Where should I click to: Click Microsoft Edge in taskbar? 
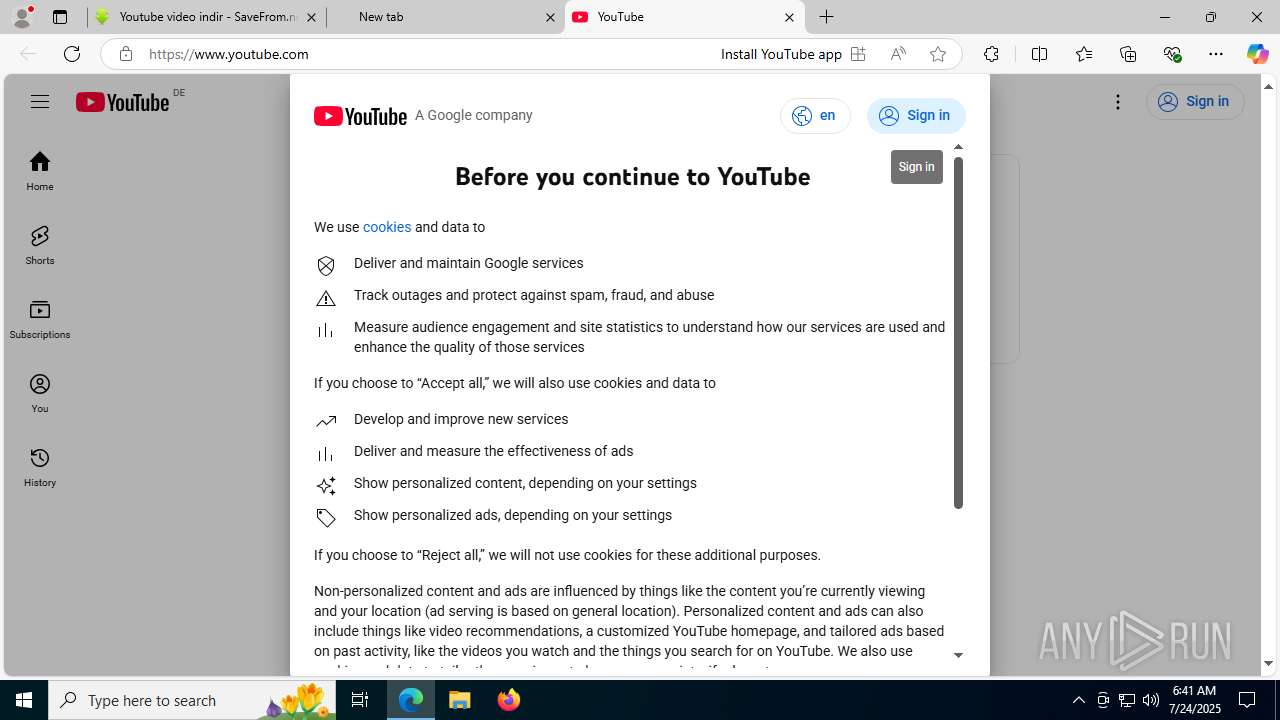pyautogui.click(x=411, y=700)
